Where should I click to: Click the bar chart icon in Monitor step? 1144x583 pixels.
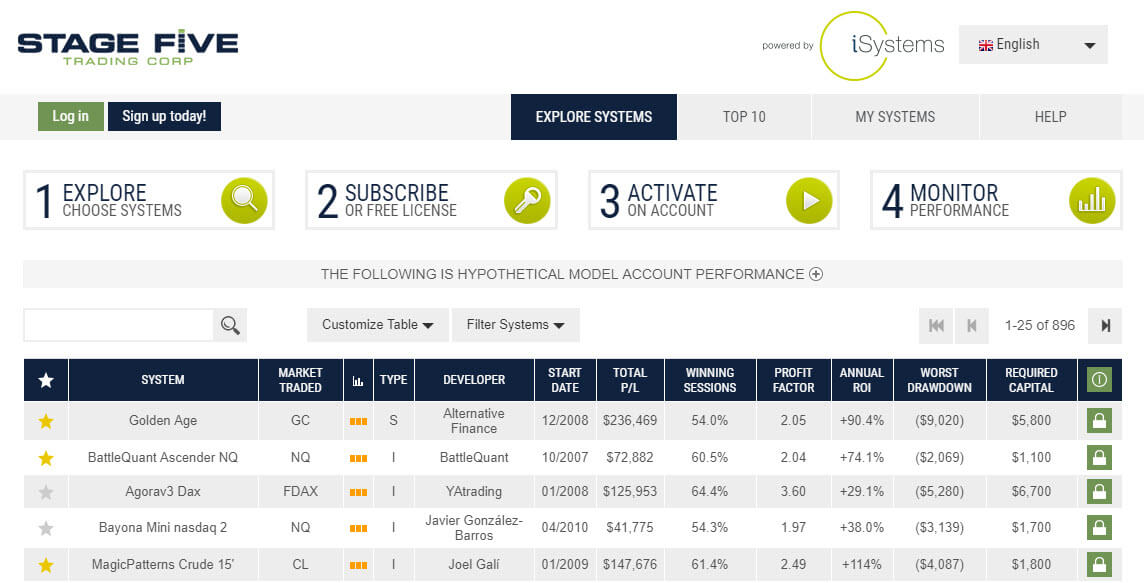click(1091, 200)
